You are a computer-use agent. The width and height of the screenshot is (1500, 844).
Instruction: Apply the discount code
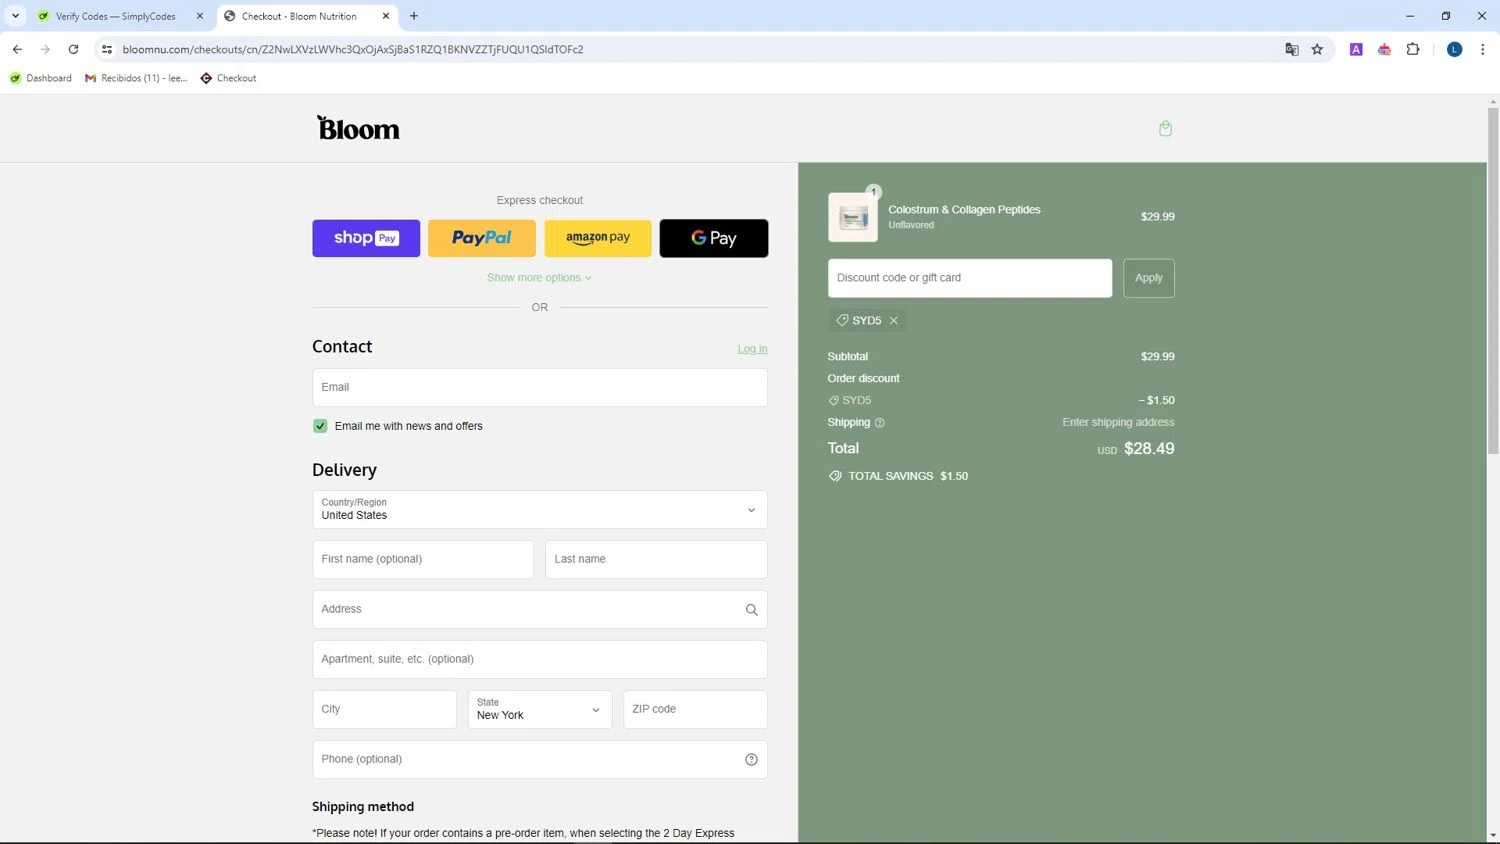coord(1149,278)
